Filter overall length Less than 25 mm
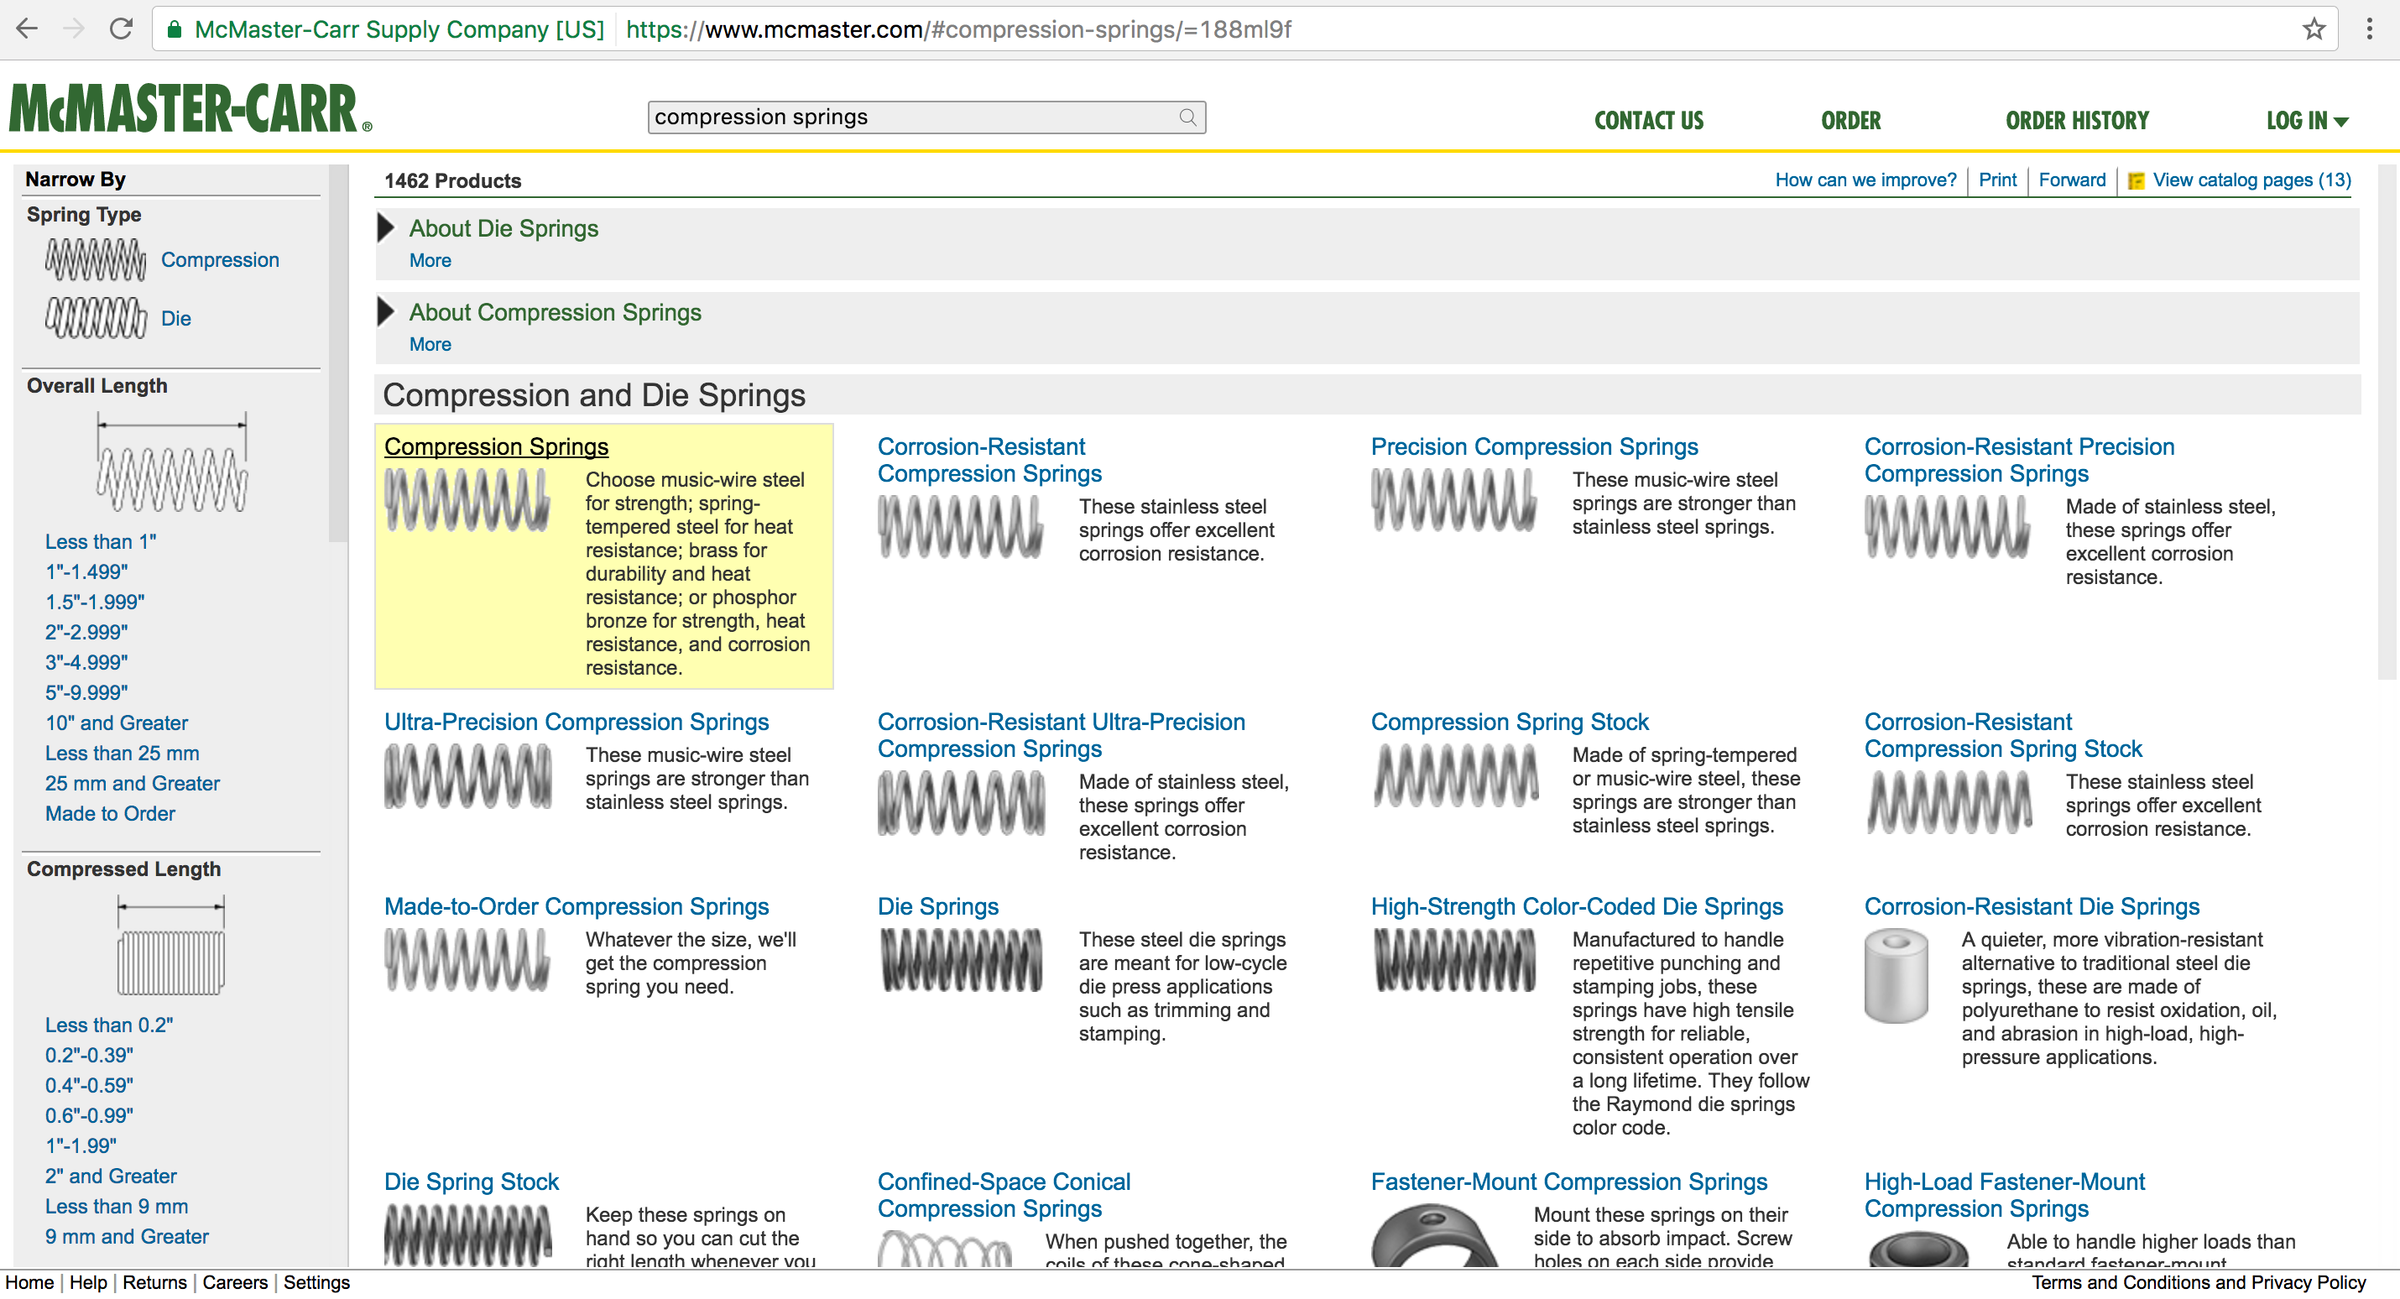This screenshot has height=1299, width=2400. (122, 753)
